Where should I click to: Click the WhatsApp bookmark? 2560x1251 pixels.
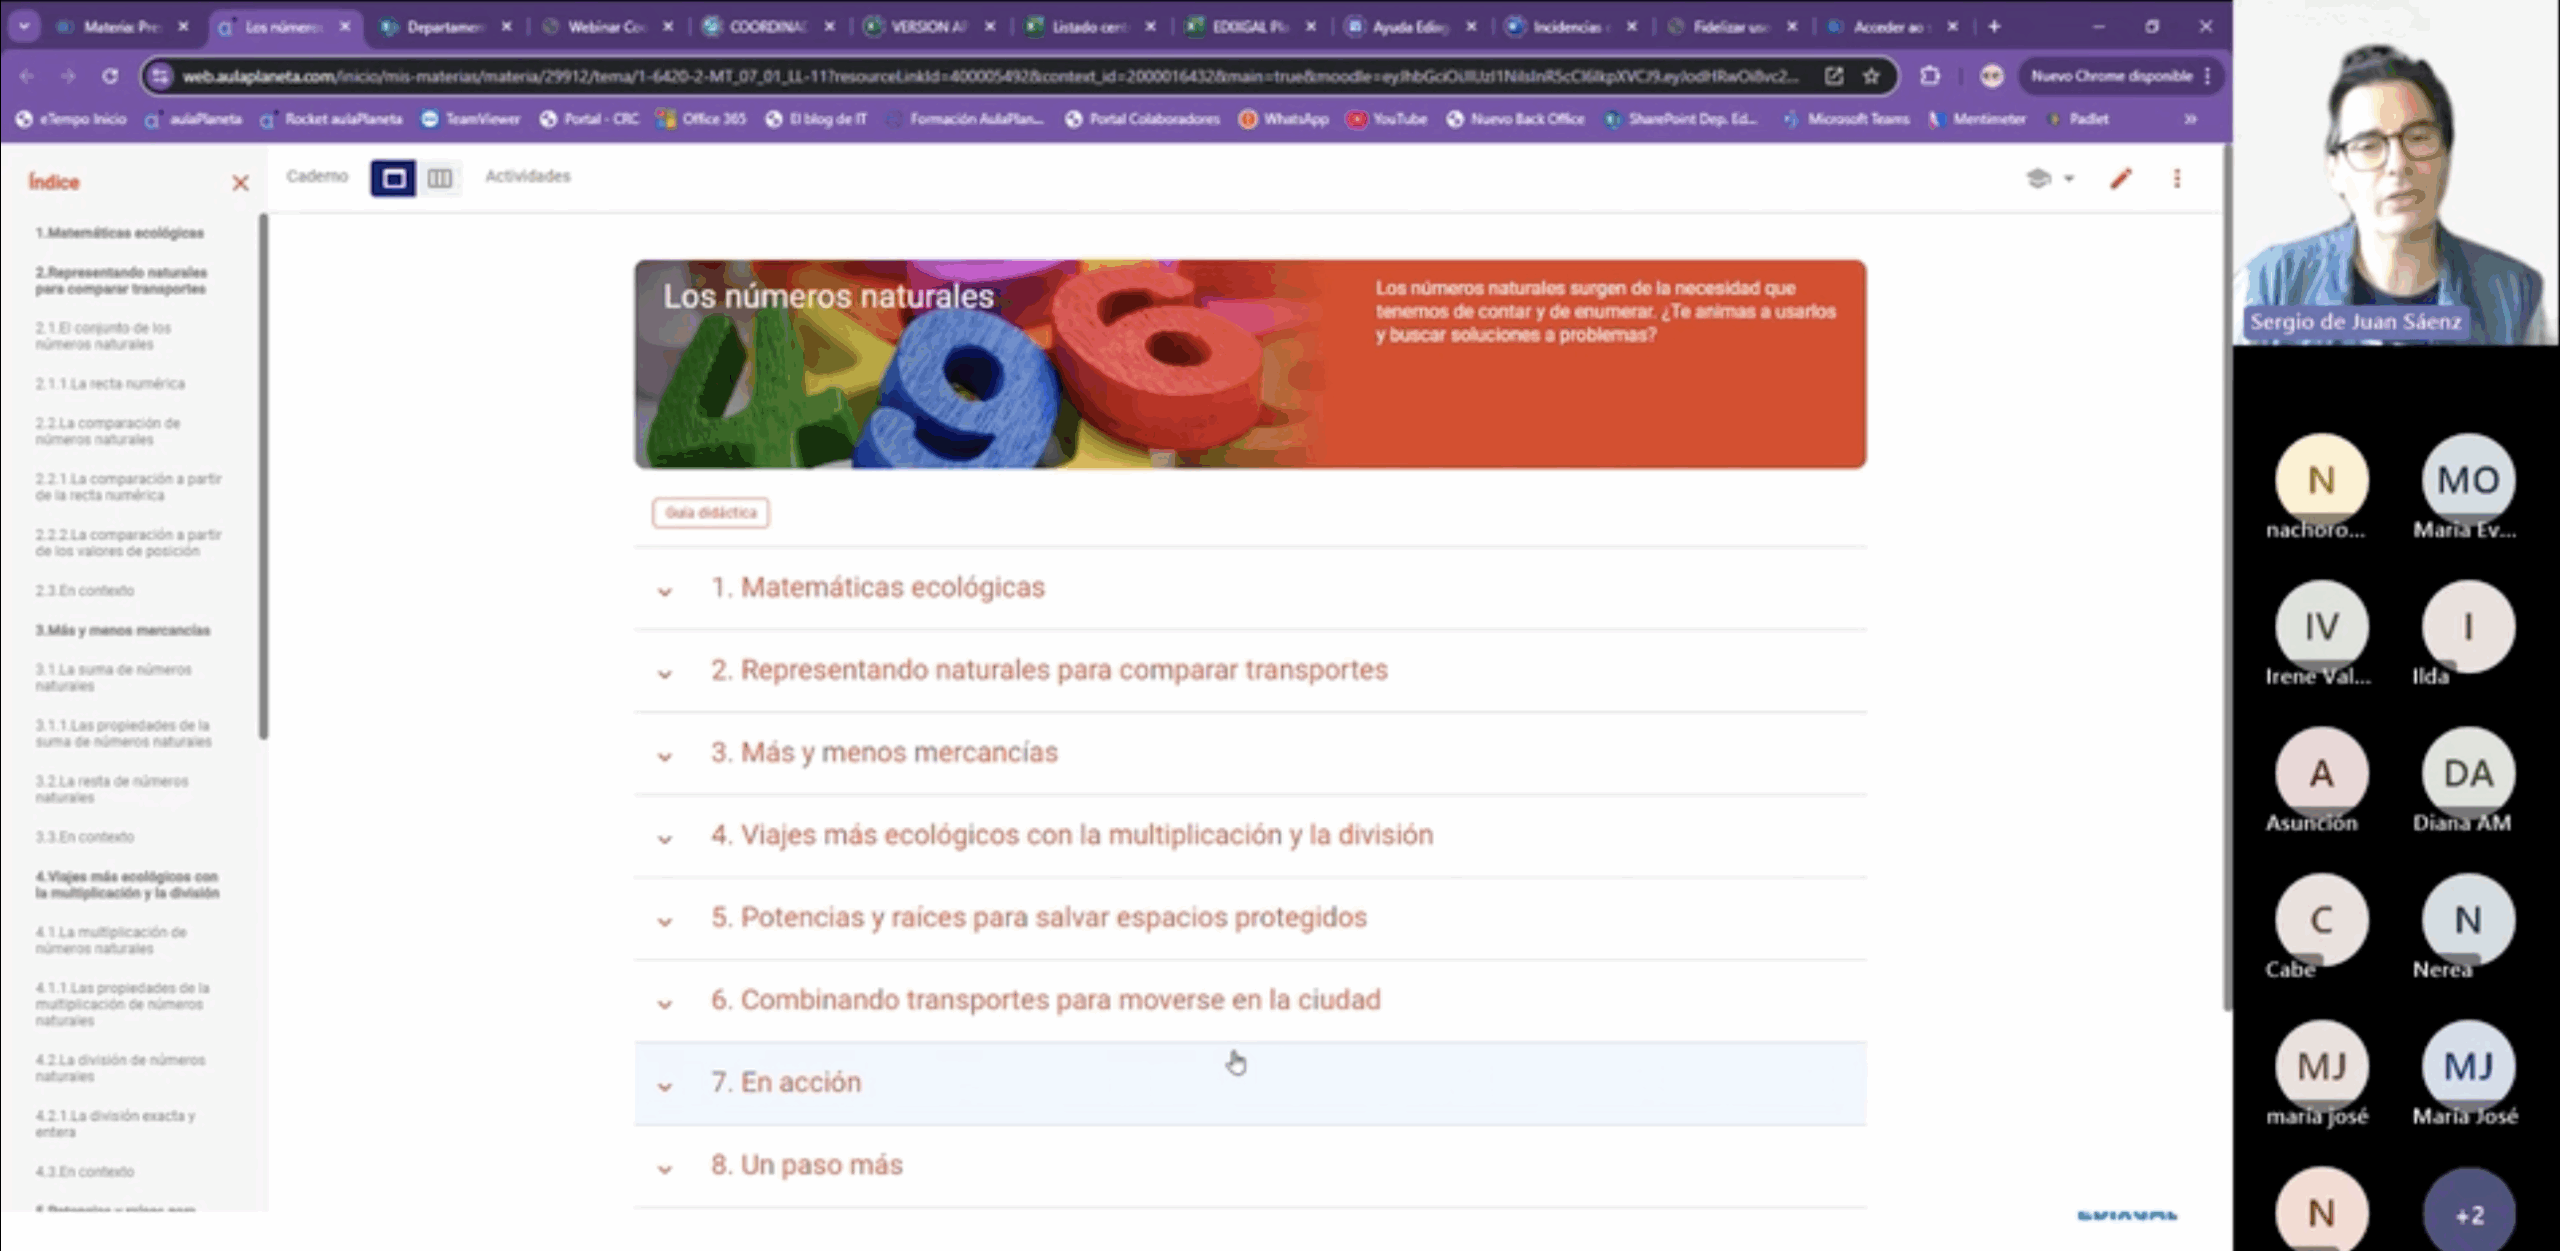point(1284,119)
